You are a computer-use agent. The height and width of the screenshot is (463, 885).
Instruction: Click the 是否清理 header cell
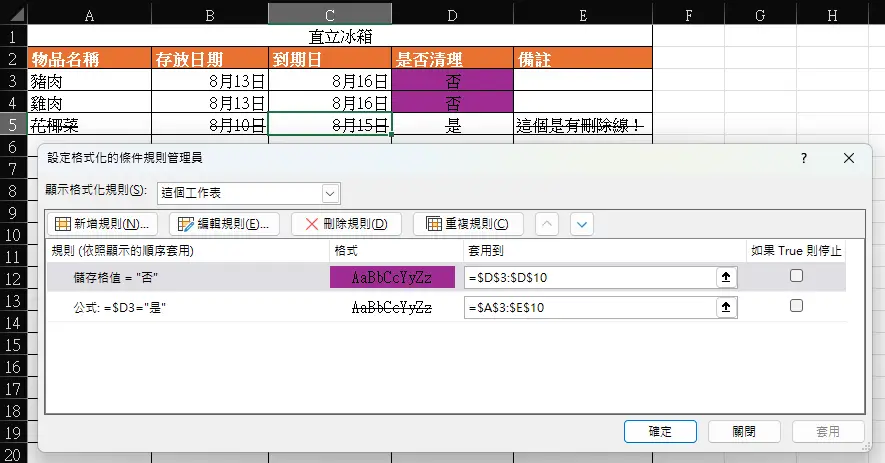click(x=452, y=59)
